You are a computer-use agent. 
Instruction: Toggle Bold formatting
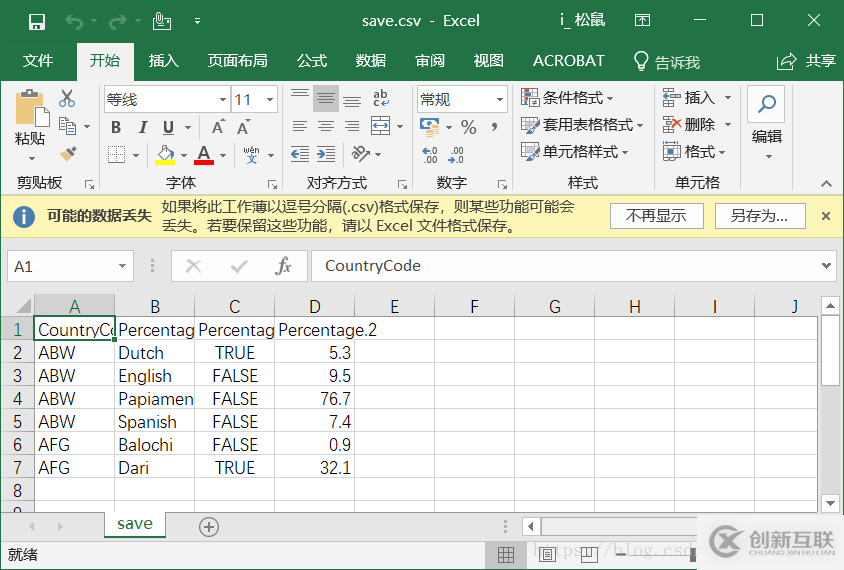pyautogui.click(x=116, y=127)
